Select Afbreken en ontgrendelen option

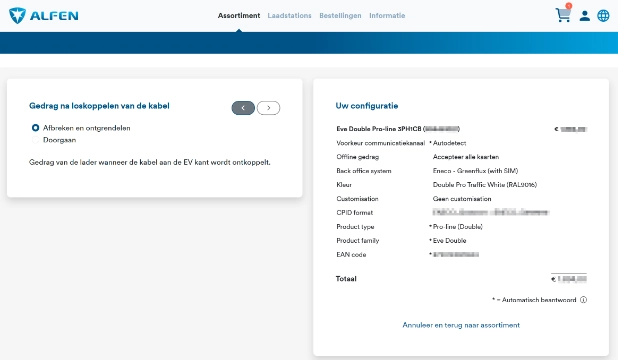(35, 128)
